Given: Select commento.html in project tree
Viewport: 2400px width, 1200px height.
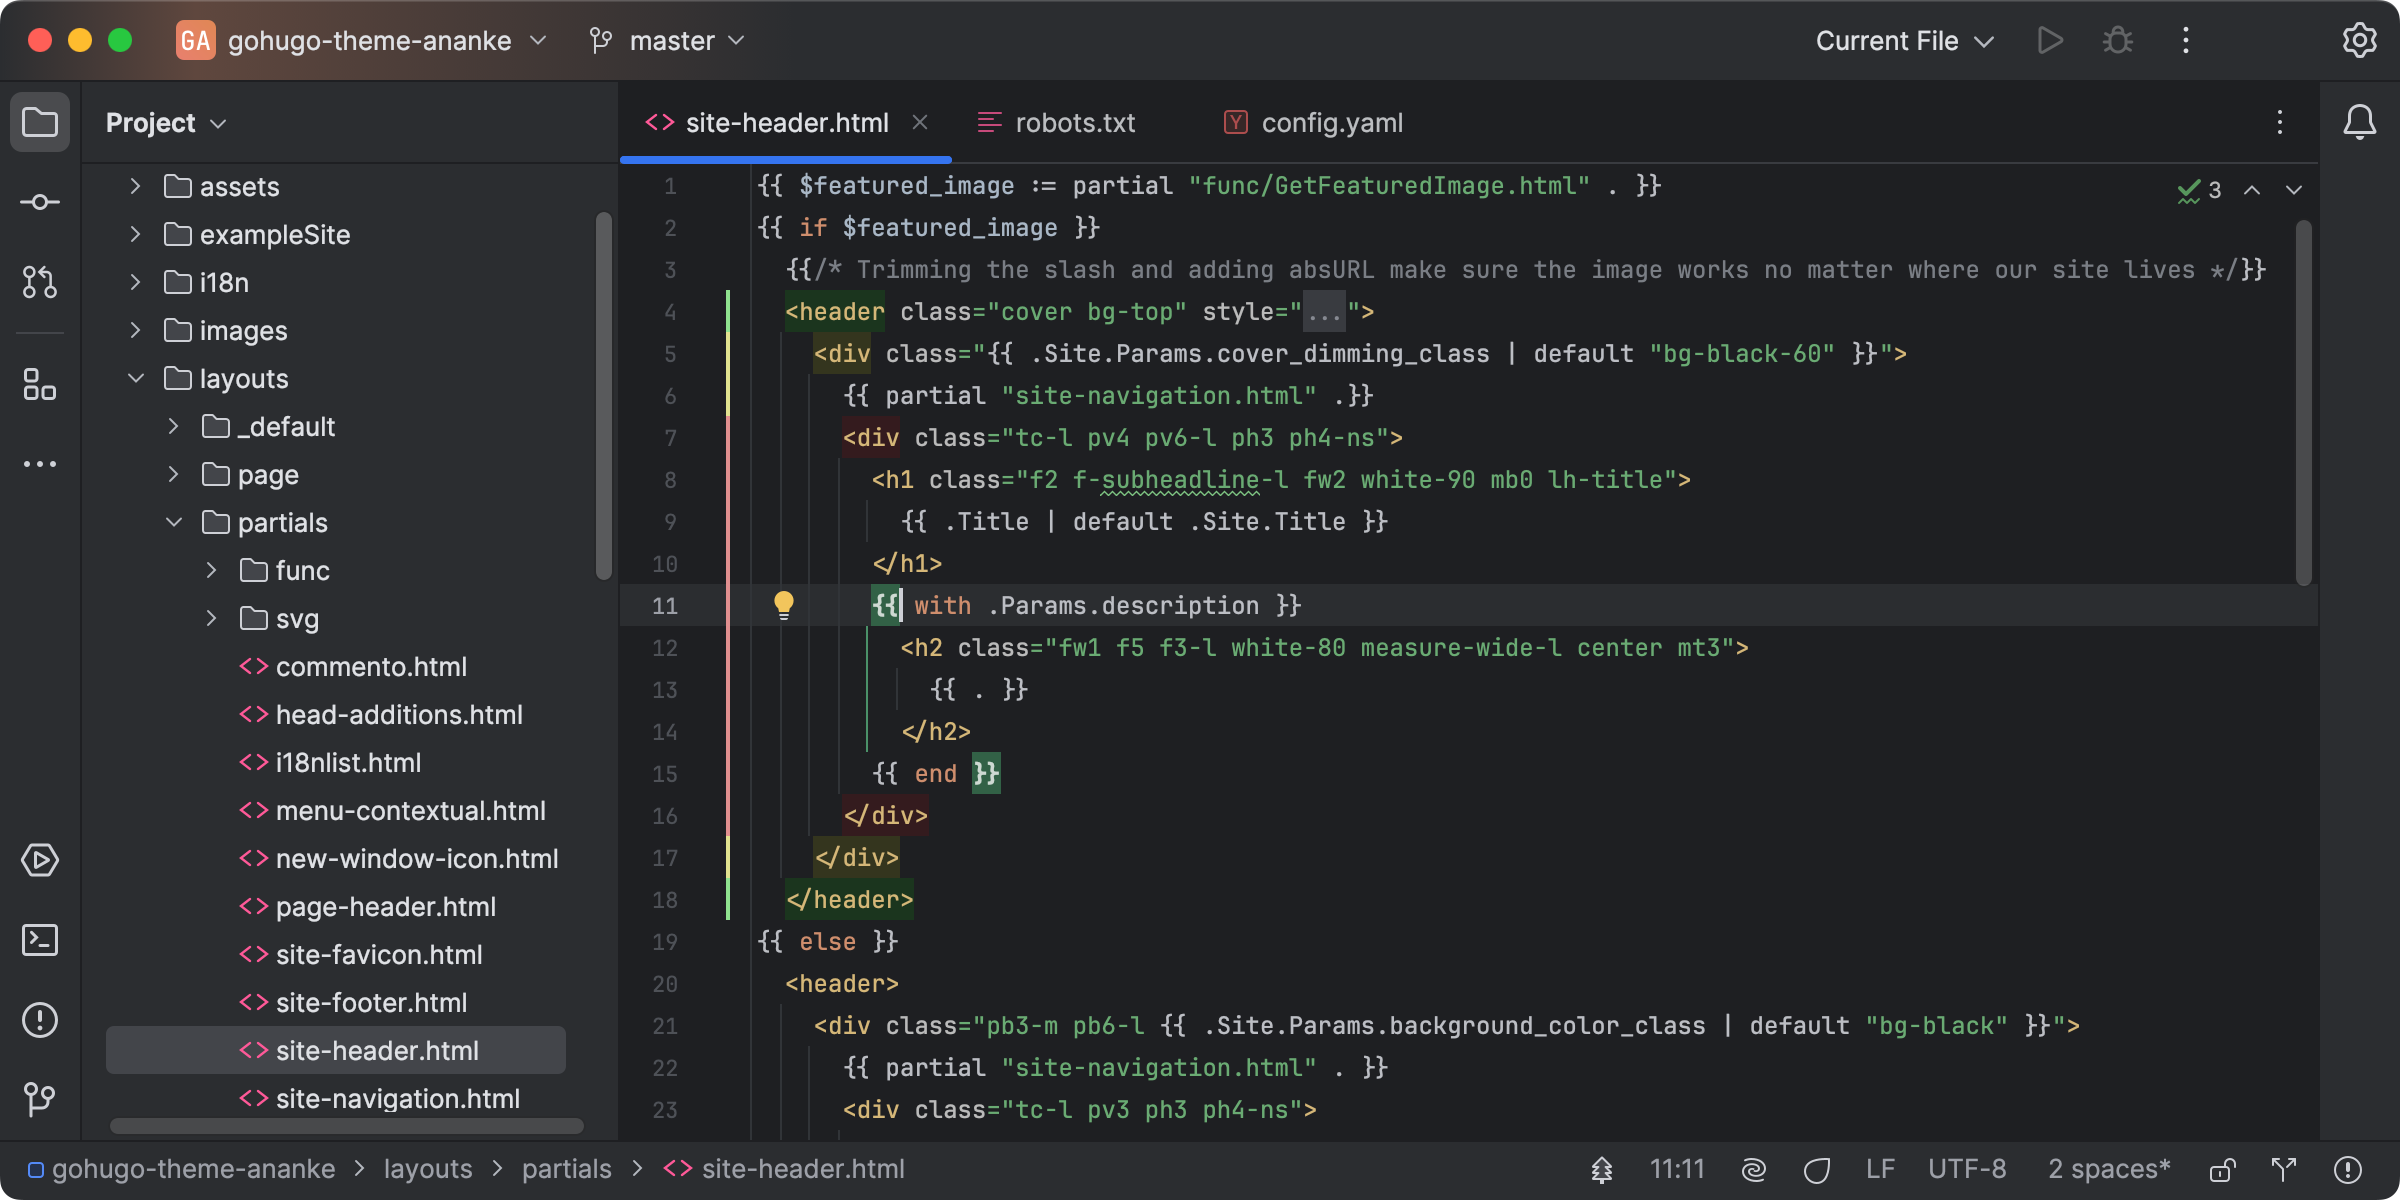Looking at the screenshot, I should coord(353,666).
